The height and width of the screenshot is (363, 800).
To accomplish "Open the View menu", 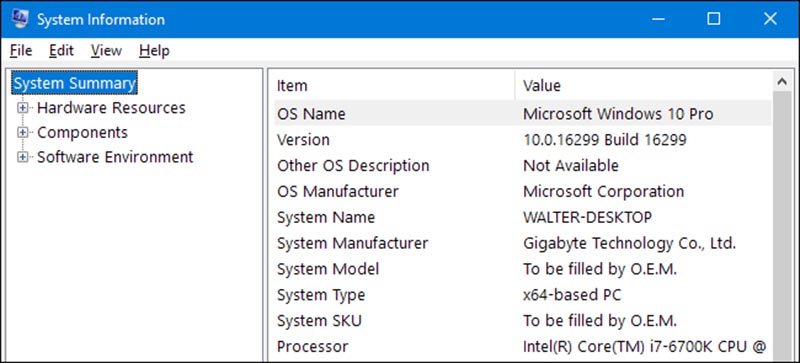I will (x=106, y=51).
